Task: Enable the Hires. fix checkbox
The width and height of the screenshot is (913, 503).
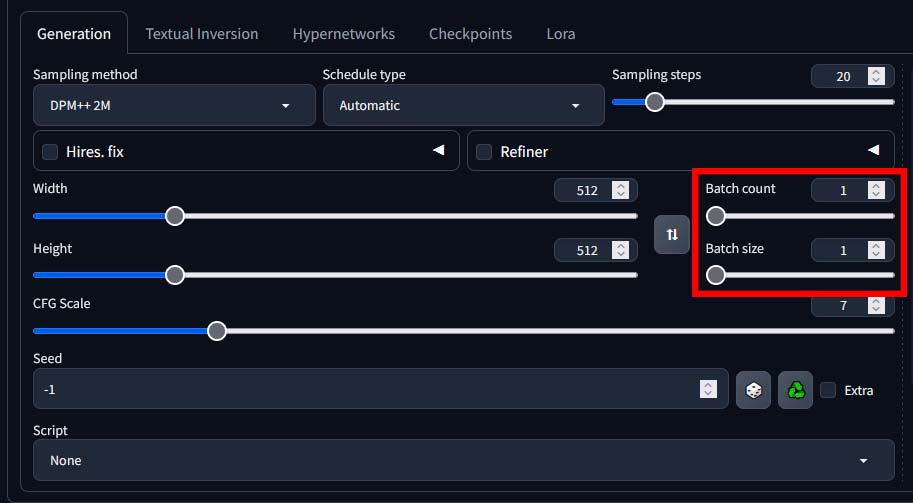Action: 50,152
